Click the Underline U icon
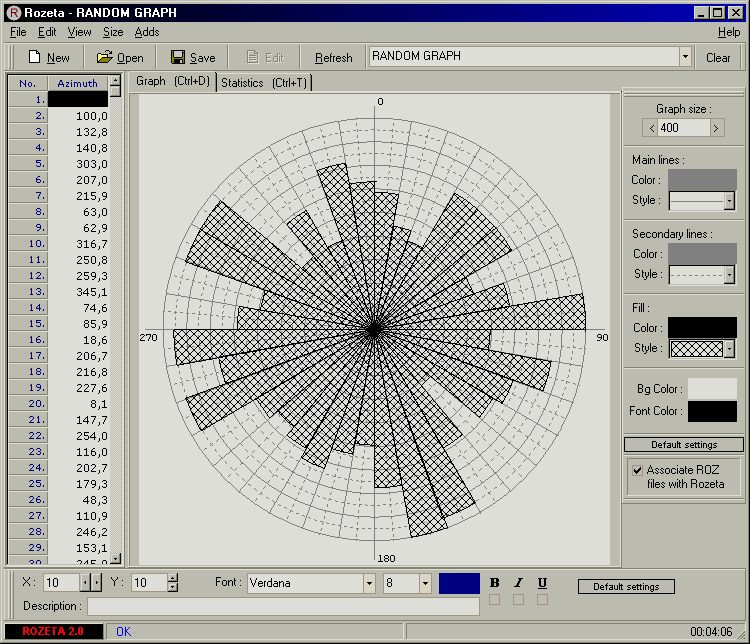The image size is (750, 644). tap(542, 583)
